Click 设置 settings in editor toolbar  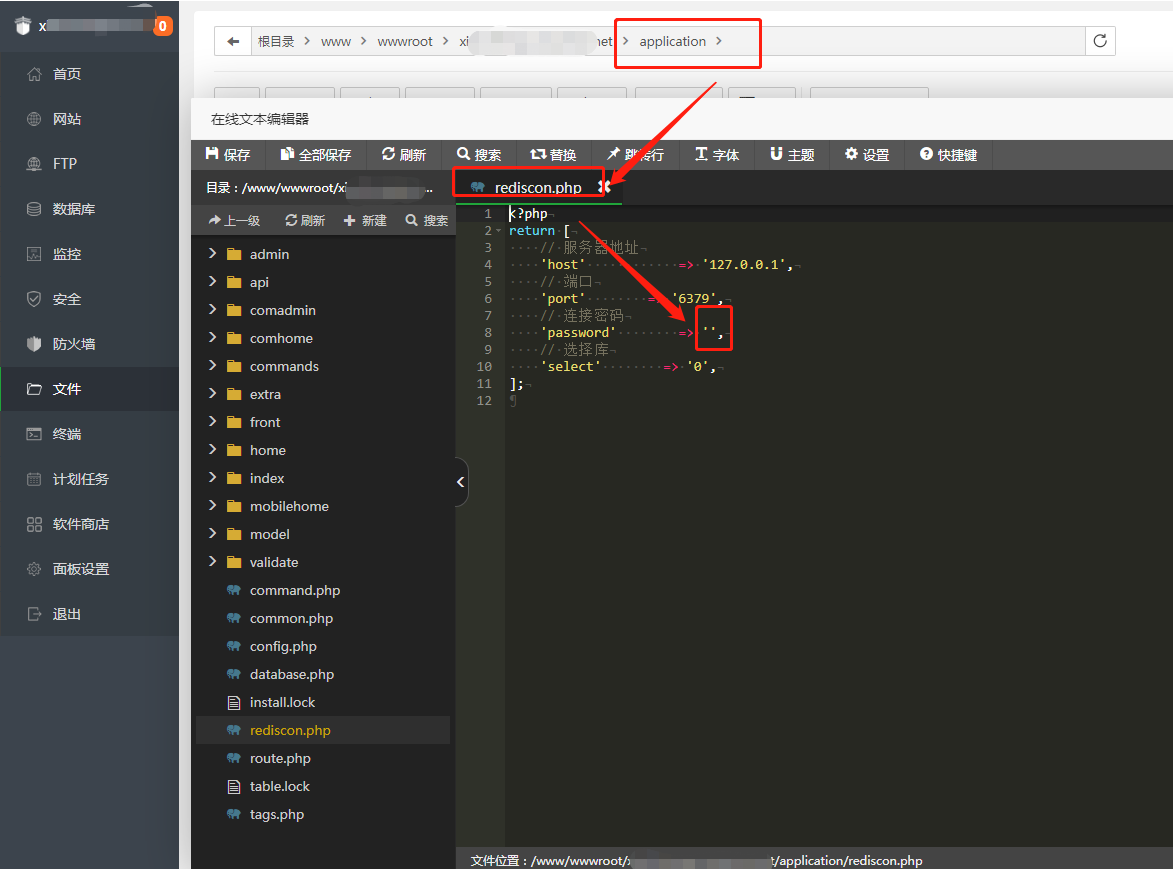pos(867,155)
